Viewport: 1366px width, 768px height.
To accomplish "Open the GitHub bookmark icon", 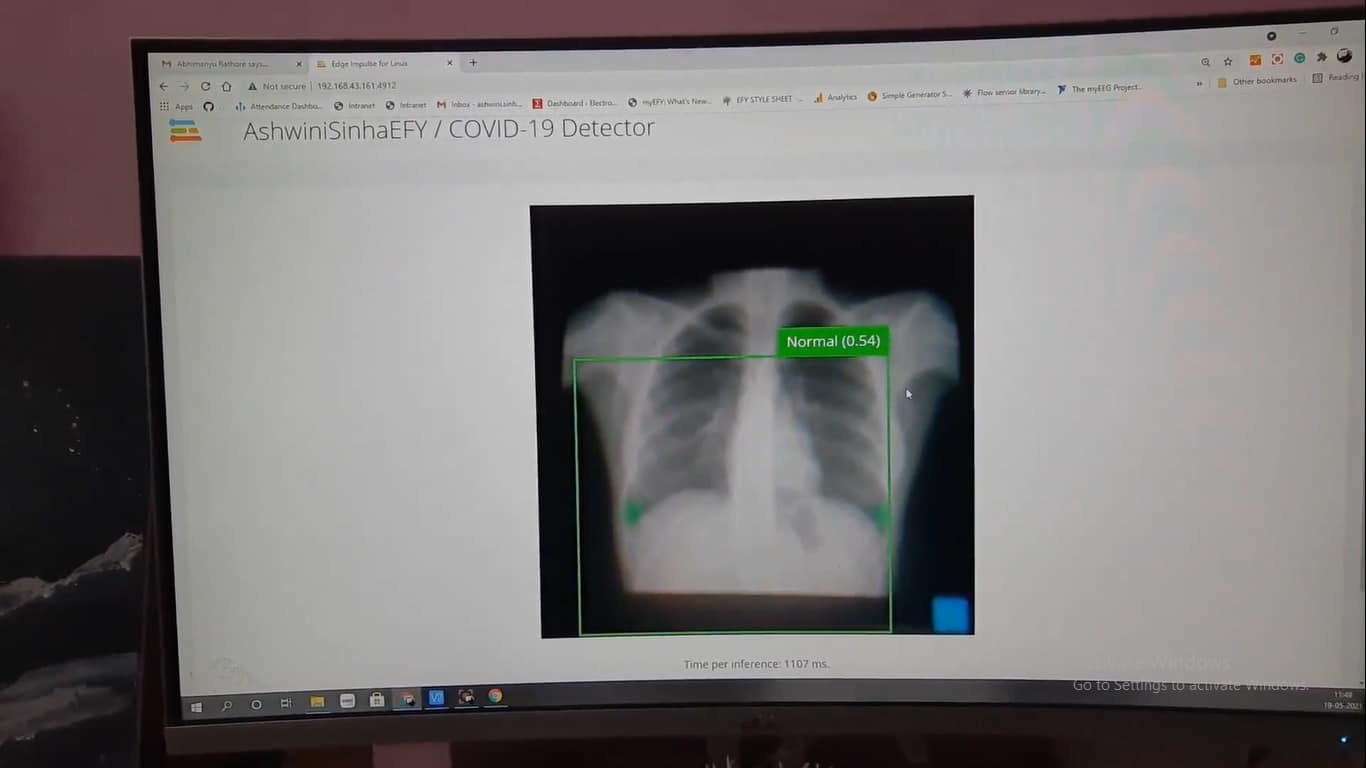I will click(209, 106).
